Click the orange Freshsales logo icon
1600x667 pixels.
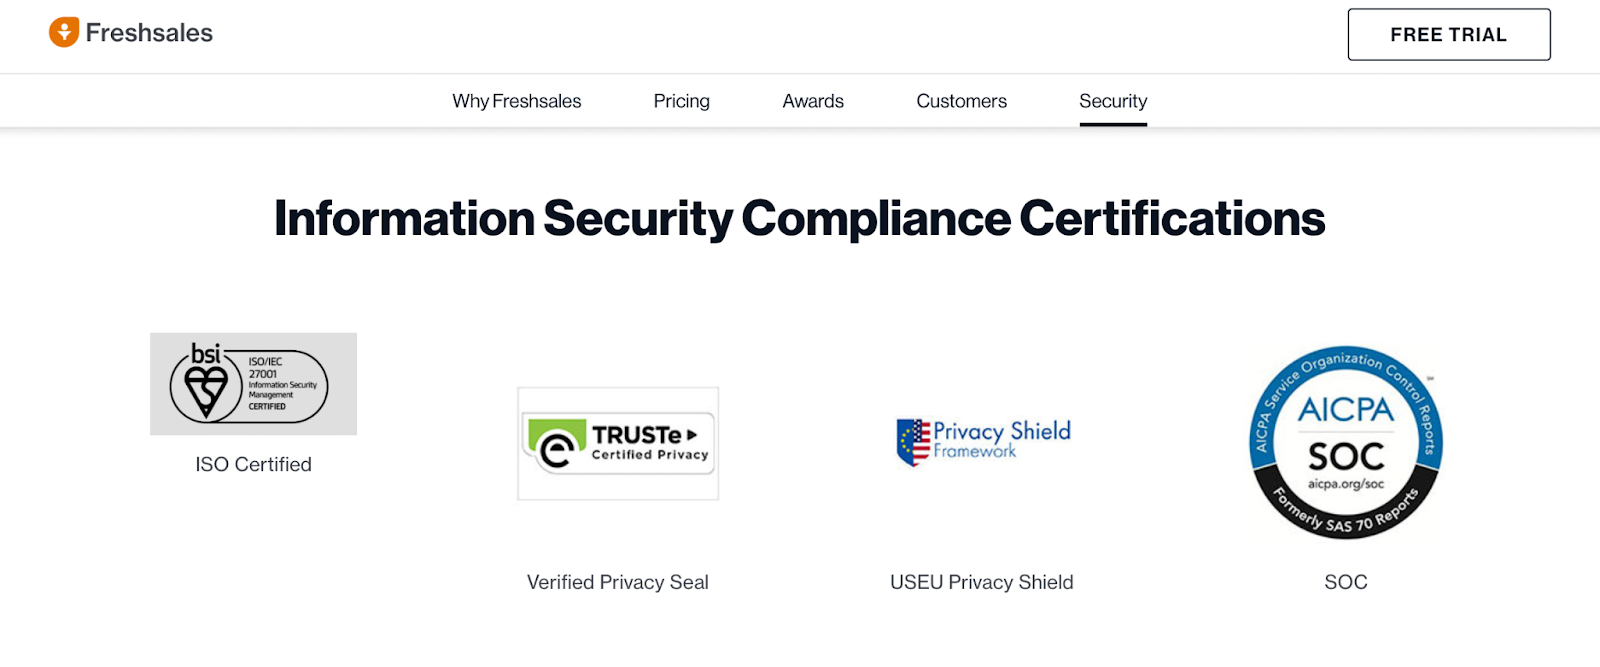coord(64,32)
